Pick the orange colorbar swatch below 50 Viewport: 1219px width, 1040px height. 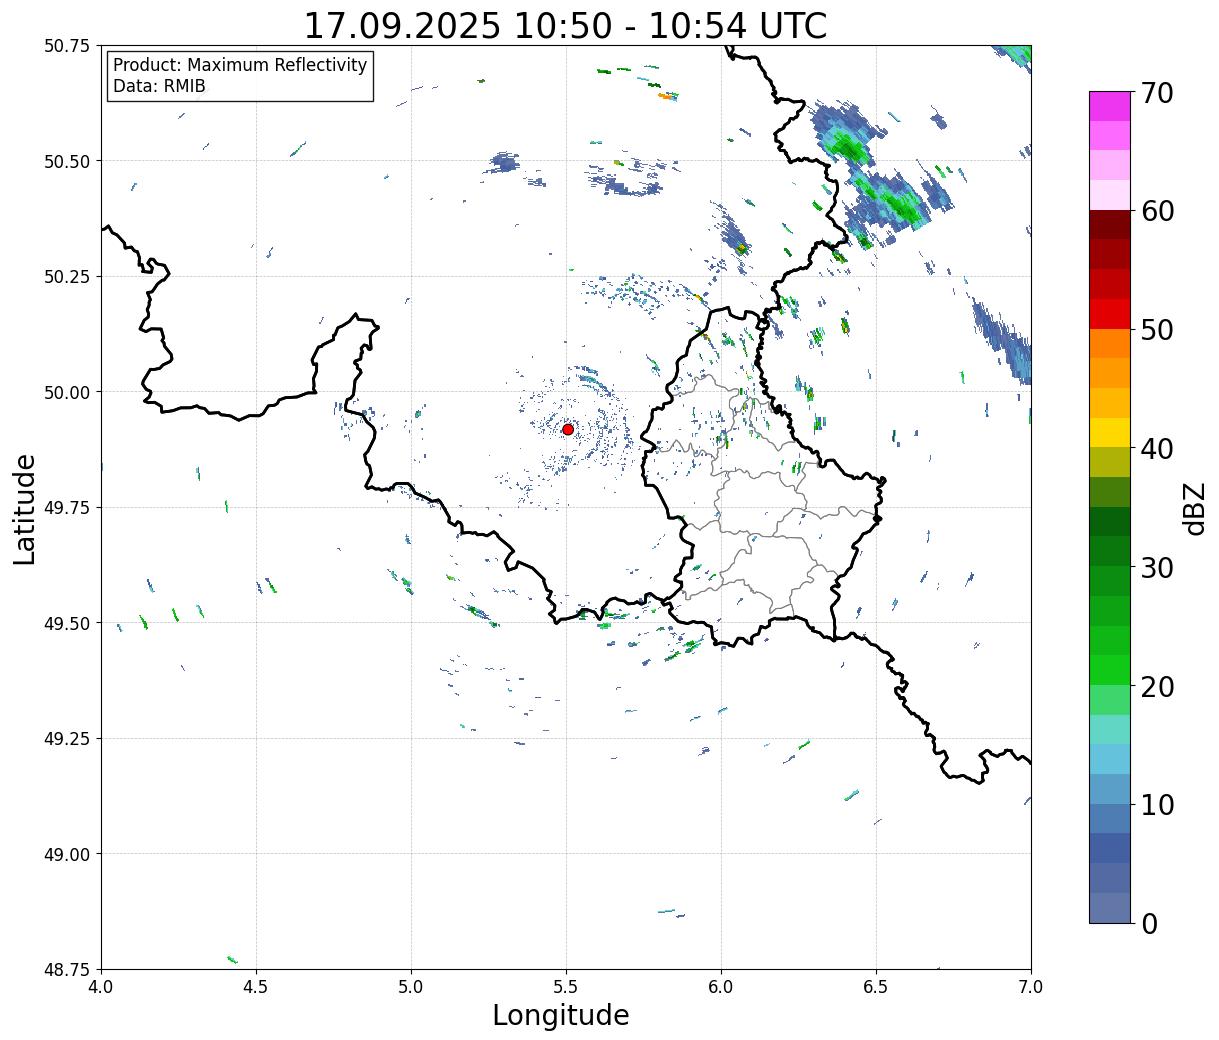pos(1110,344)
